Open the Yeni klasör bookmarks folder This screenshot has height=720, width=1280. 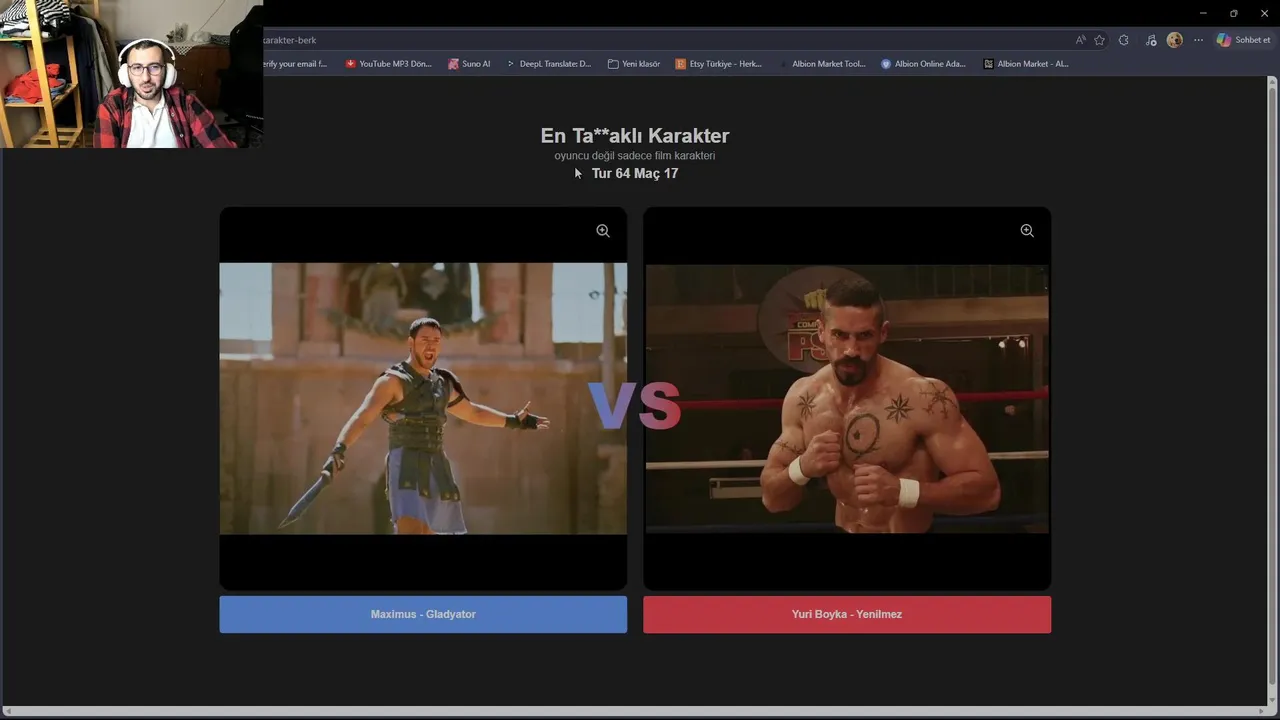pos(634,64)
